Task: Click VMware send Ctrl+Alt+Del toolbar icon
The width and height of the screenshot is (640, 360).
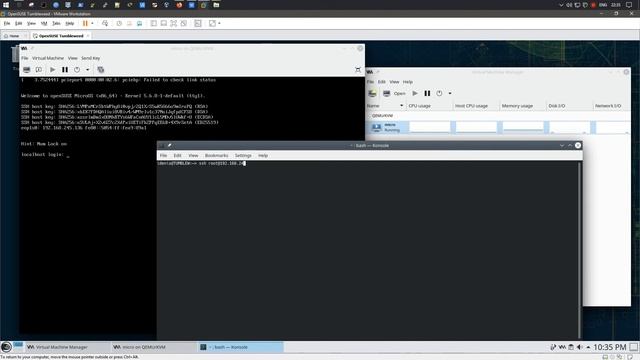Action: [x=105, y=23]
